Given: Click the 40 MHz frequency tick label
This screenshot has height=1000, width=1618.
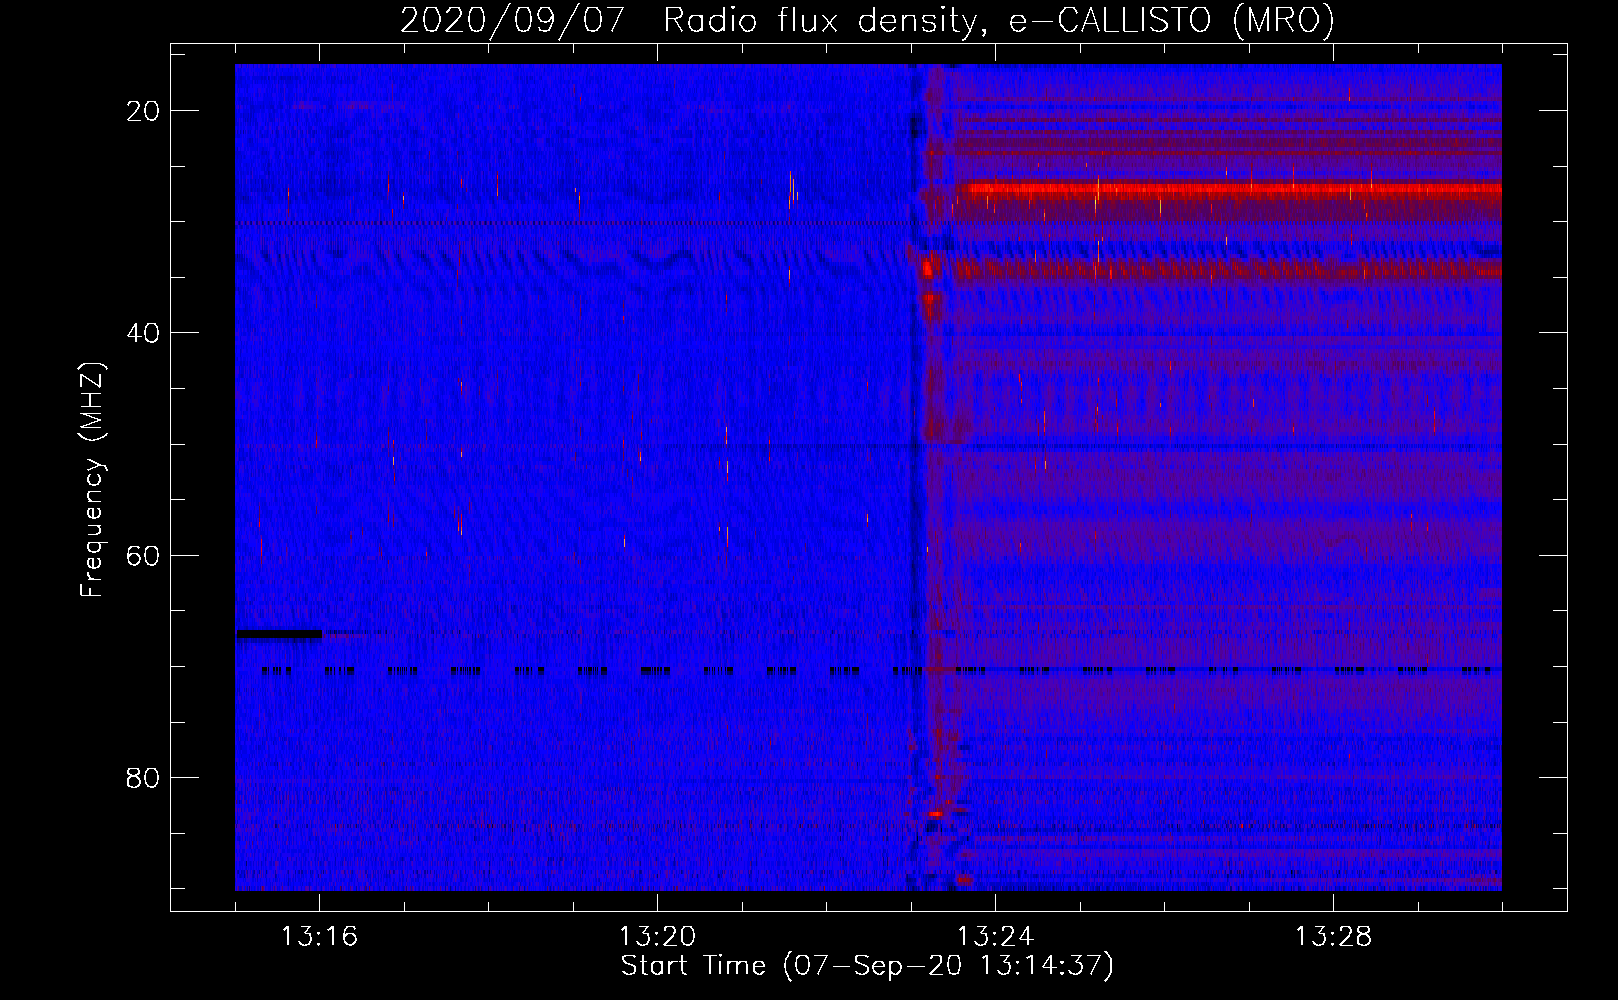Looking at the screenshot, I should pyautogui.click(x=143, y=333).
